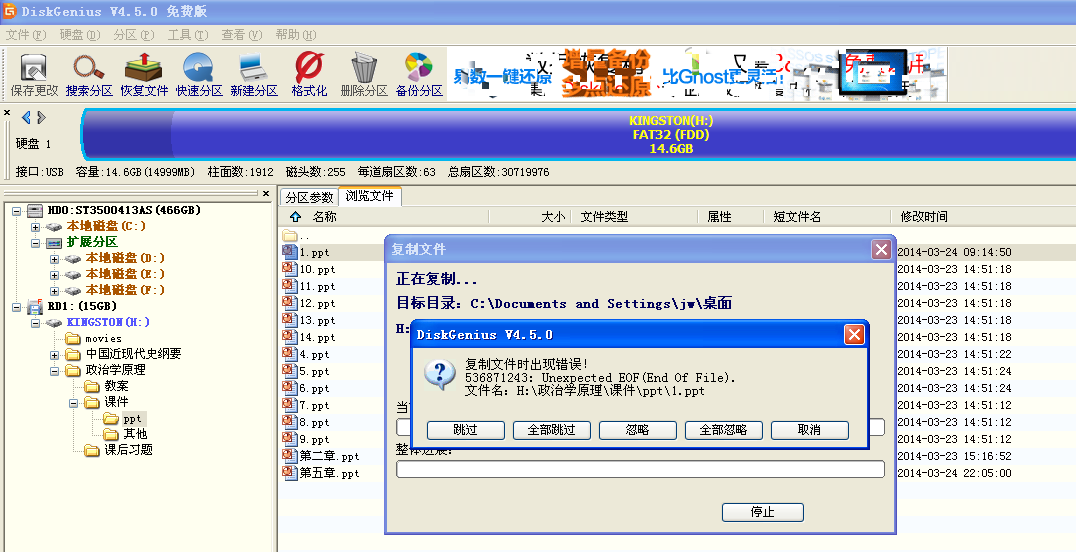
Task: Click the 全部忽略 (Ignore All) button
Action: tap(723, 430)
